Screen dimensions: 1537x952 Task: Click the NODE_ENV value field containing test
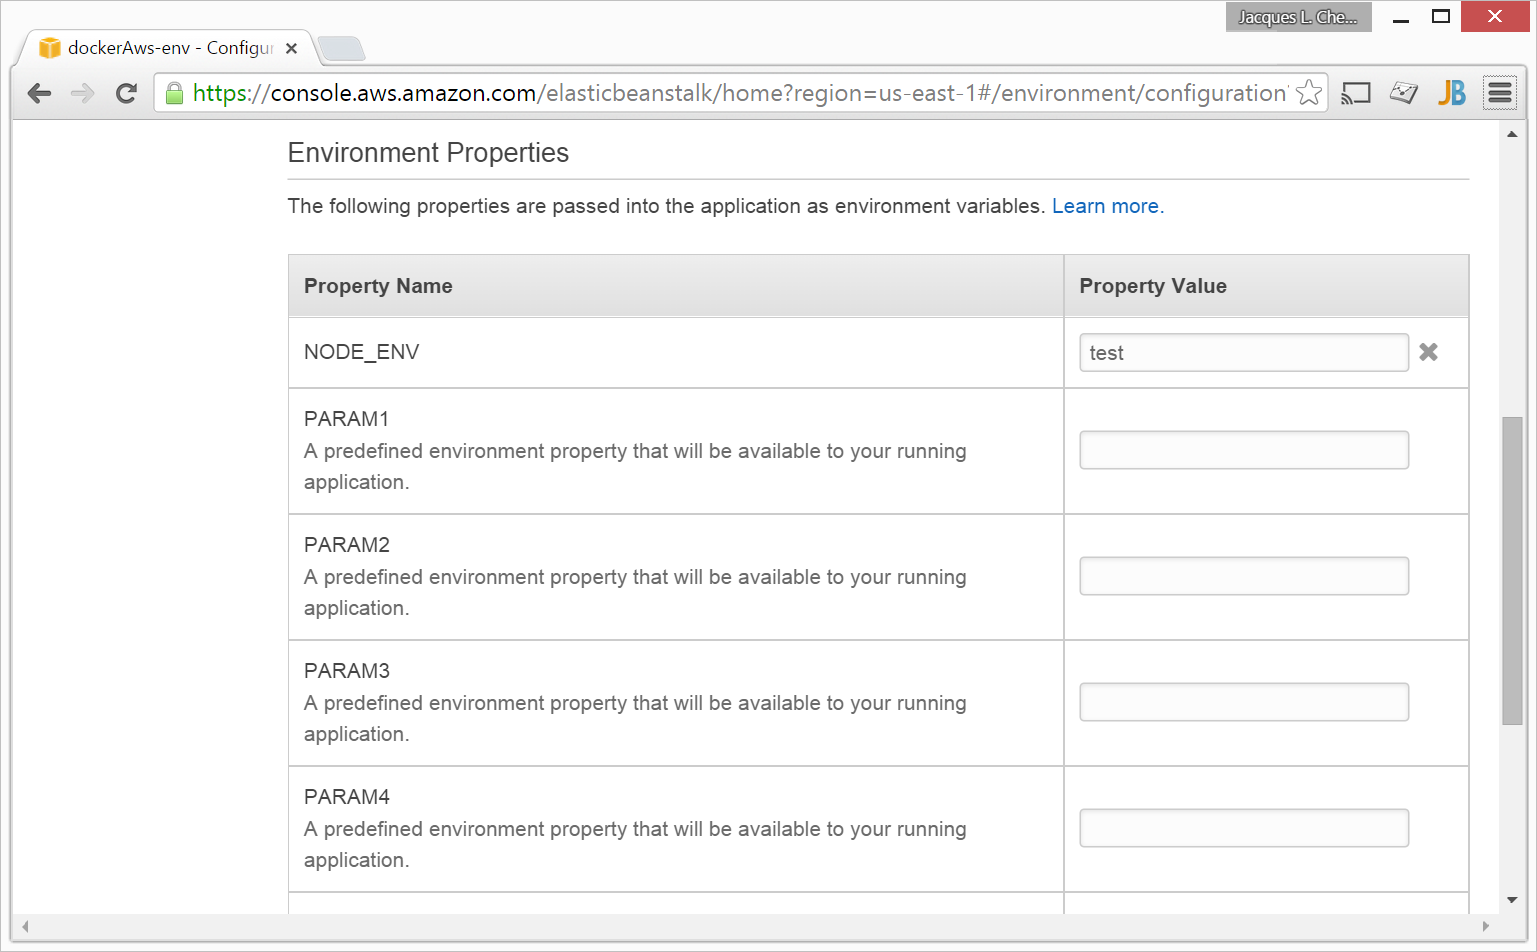pos(1243,353)
